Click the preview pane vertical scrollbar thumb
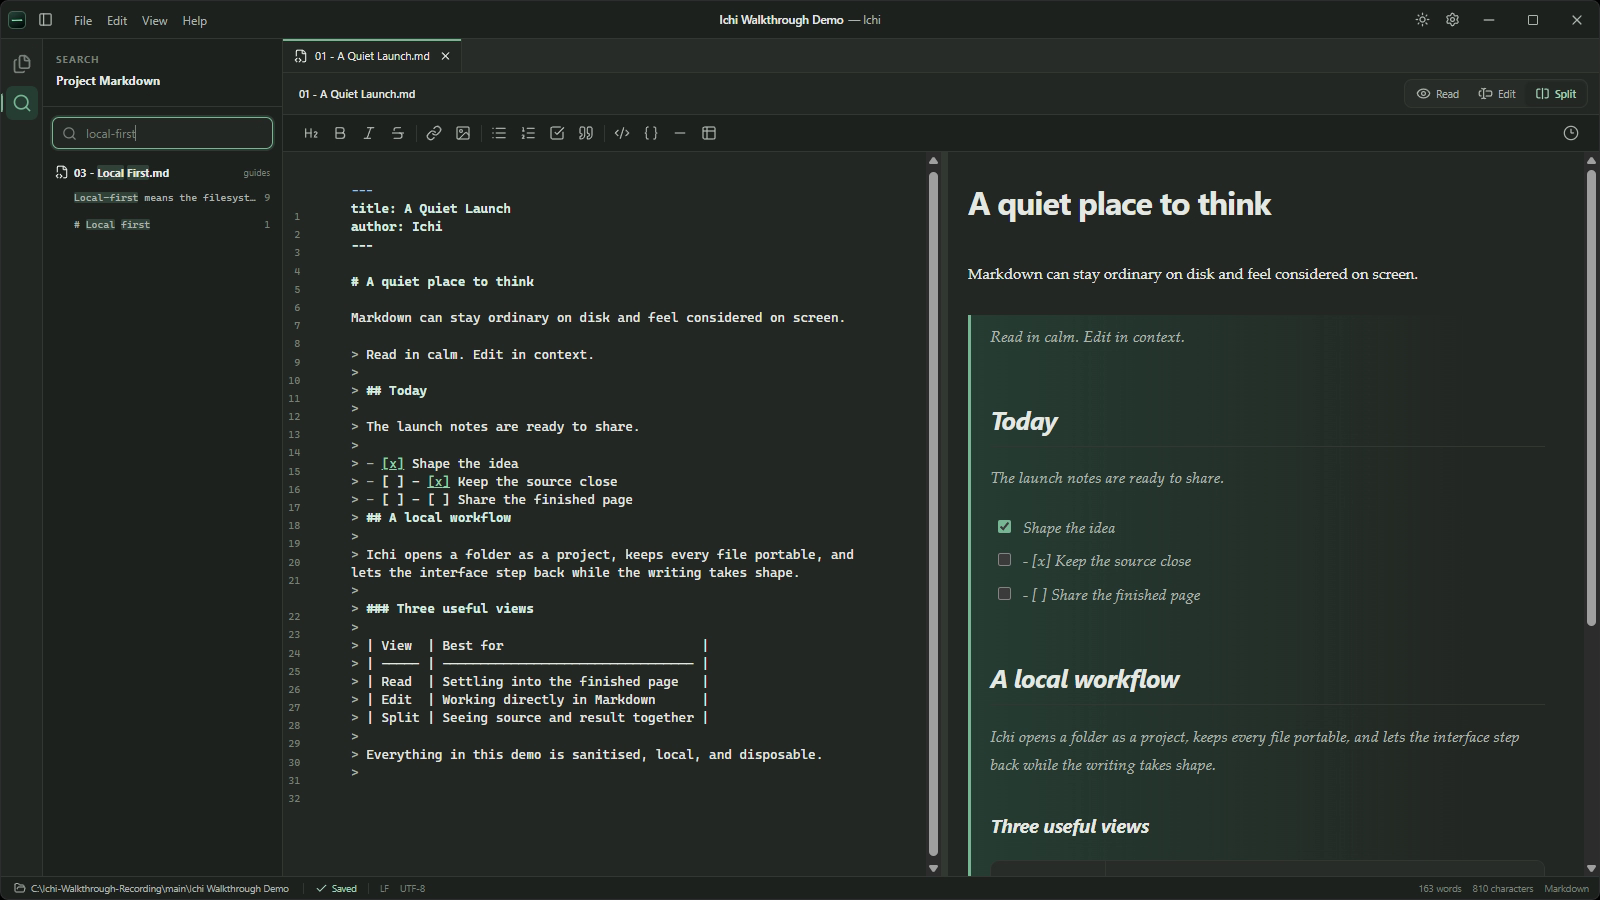 coord(1591,398)
